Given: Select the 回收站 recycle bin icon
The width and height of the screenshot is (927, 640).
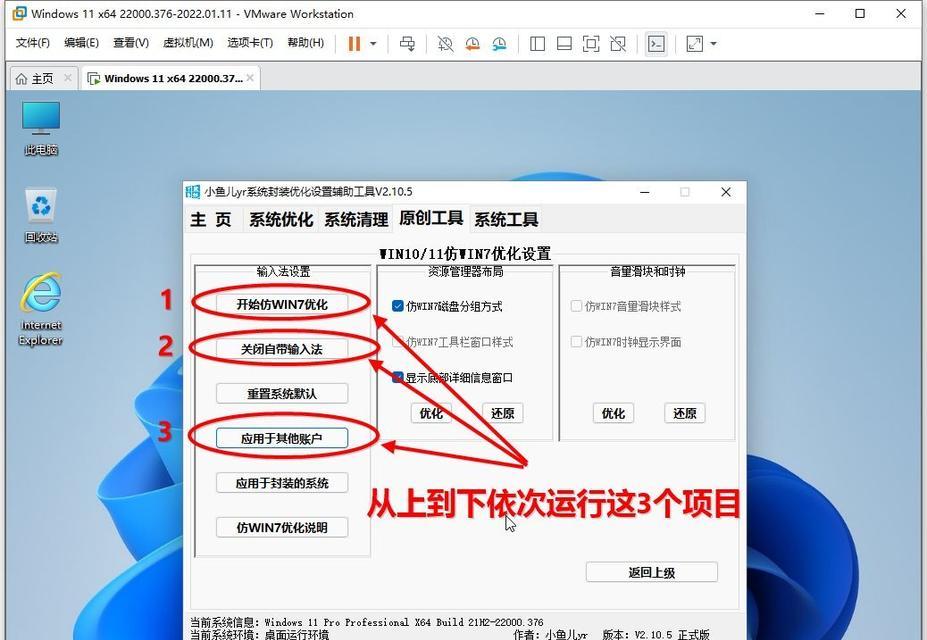Looking at the screenshot, I should coord(41,216).
